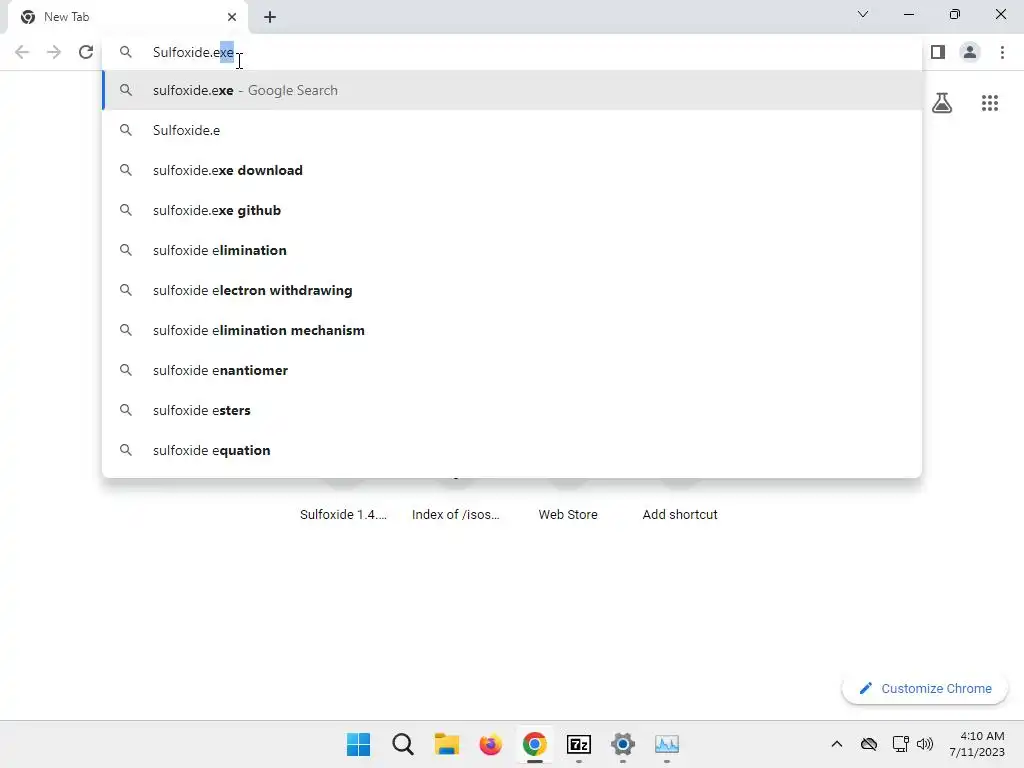Open Chrome's three-dot menu
Screen dimensions: 1024x768
pos(1002,52)
